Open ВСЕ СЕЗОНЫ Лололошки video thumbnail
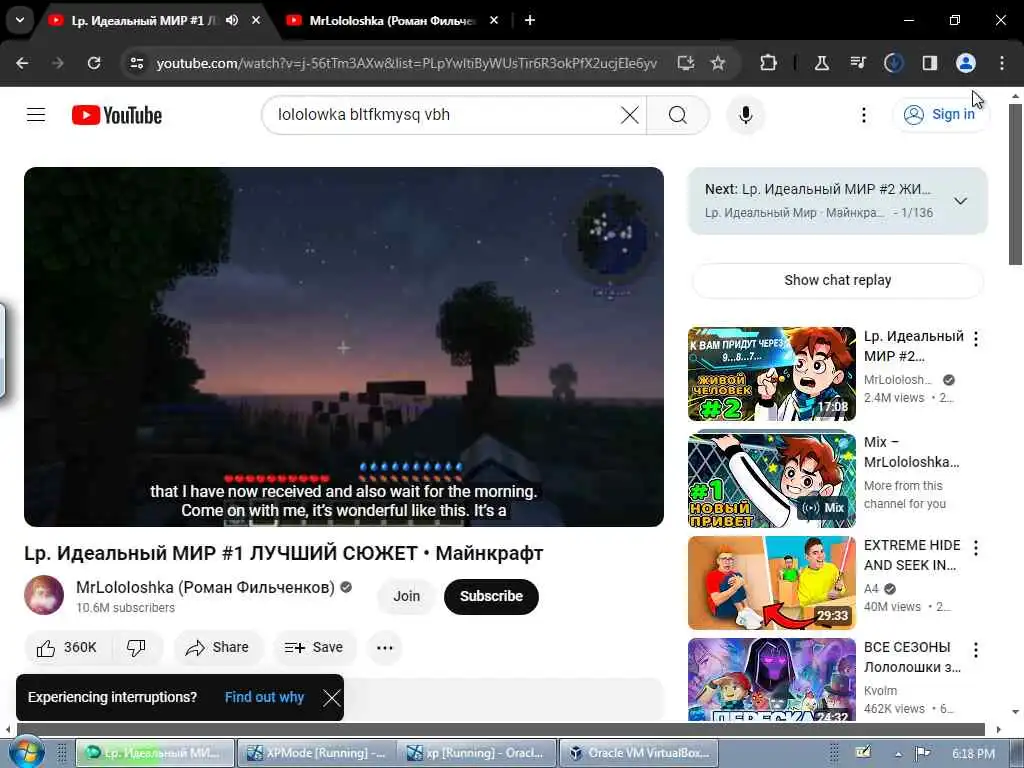Screen dimensions: 1024x768 pos(771,679)
